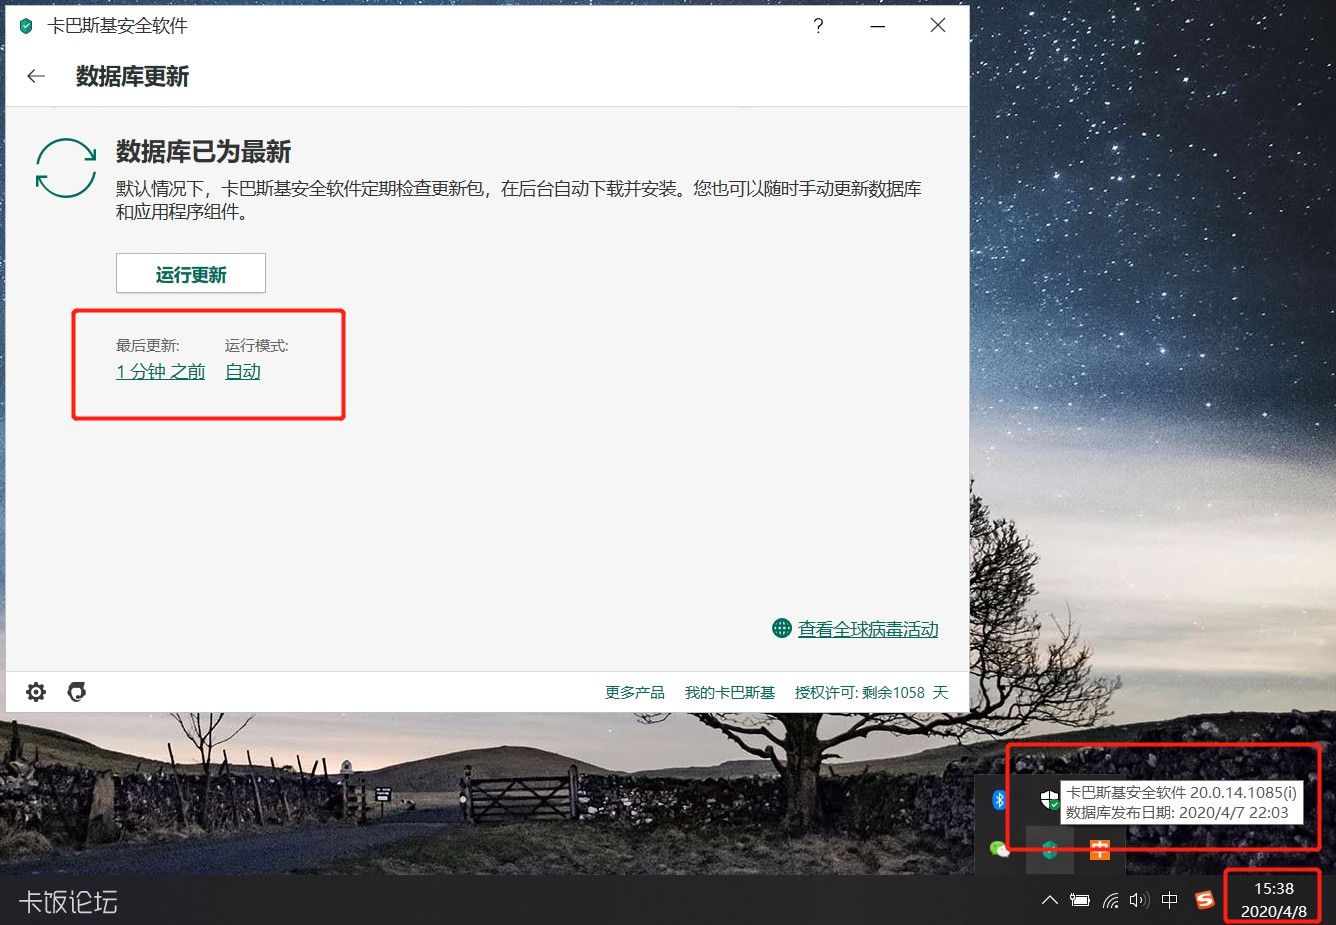The height and width of the screenshot is (925, 1336).
Task: Go back with the arrow beside 数据库更新
Action: [36, 76]
